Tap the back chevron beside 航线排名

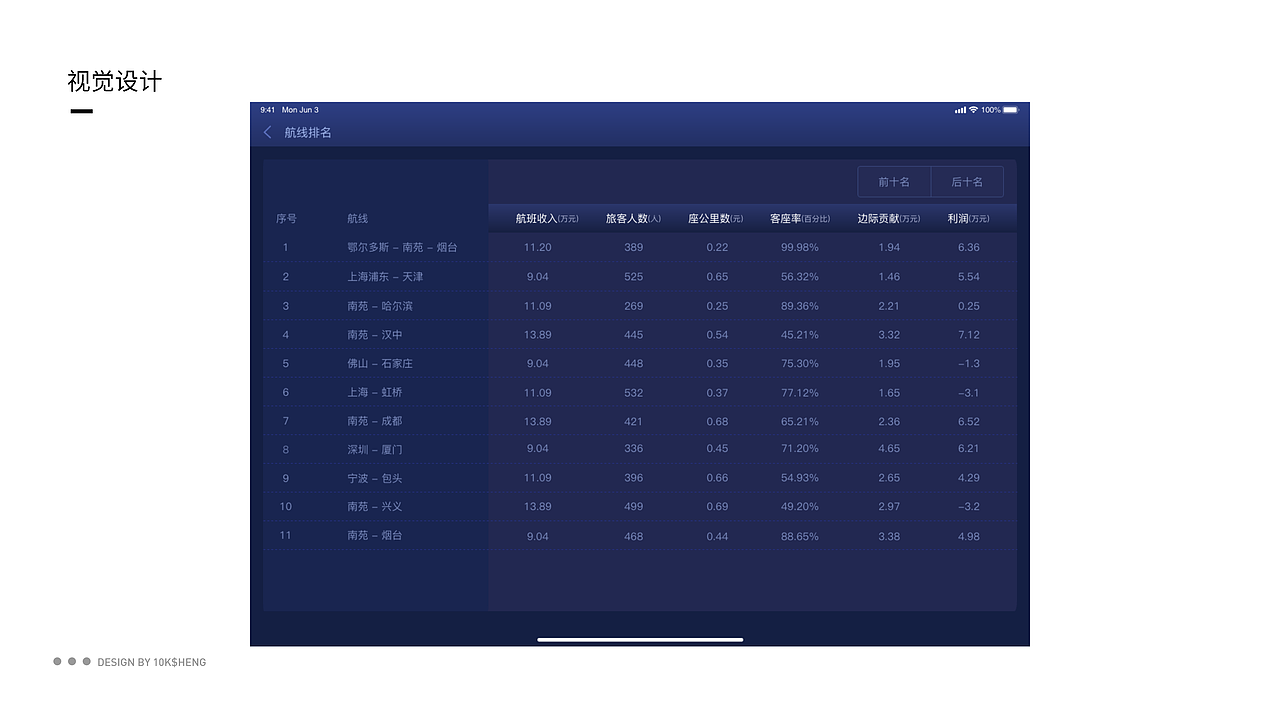coord(267,131)
